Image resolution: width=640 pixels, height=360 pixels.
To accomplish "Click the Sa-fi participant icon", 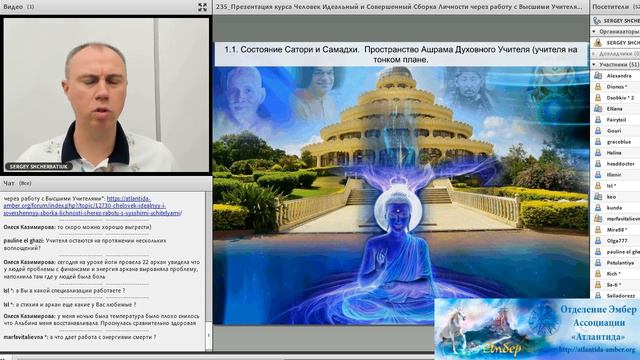I will pyautogui.click(x=598, y=285).
